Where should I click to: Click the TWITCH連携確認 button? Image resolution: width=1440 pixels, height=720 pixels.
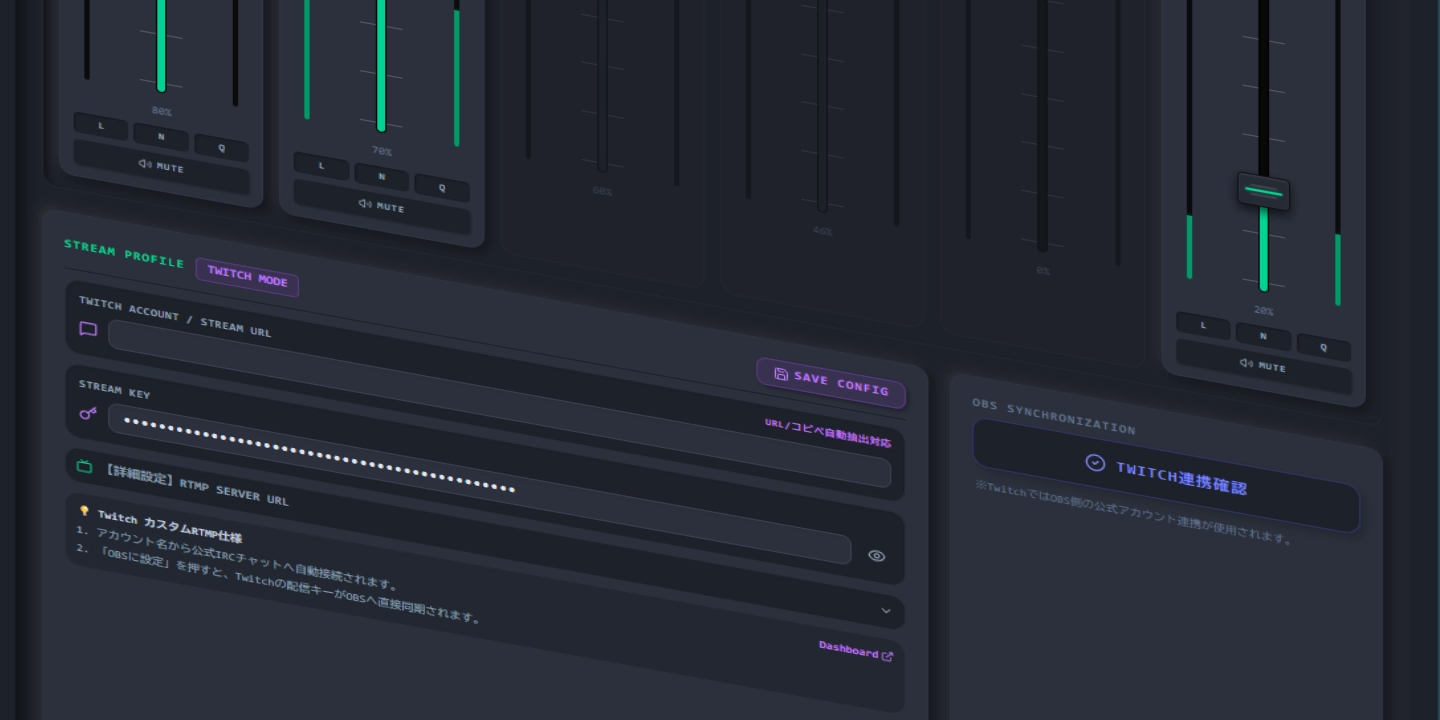[1166, 476]
